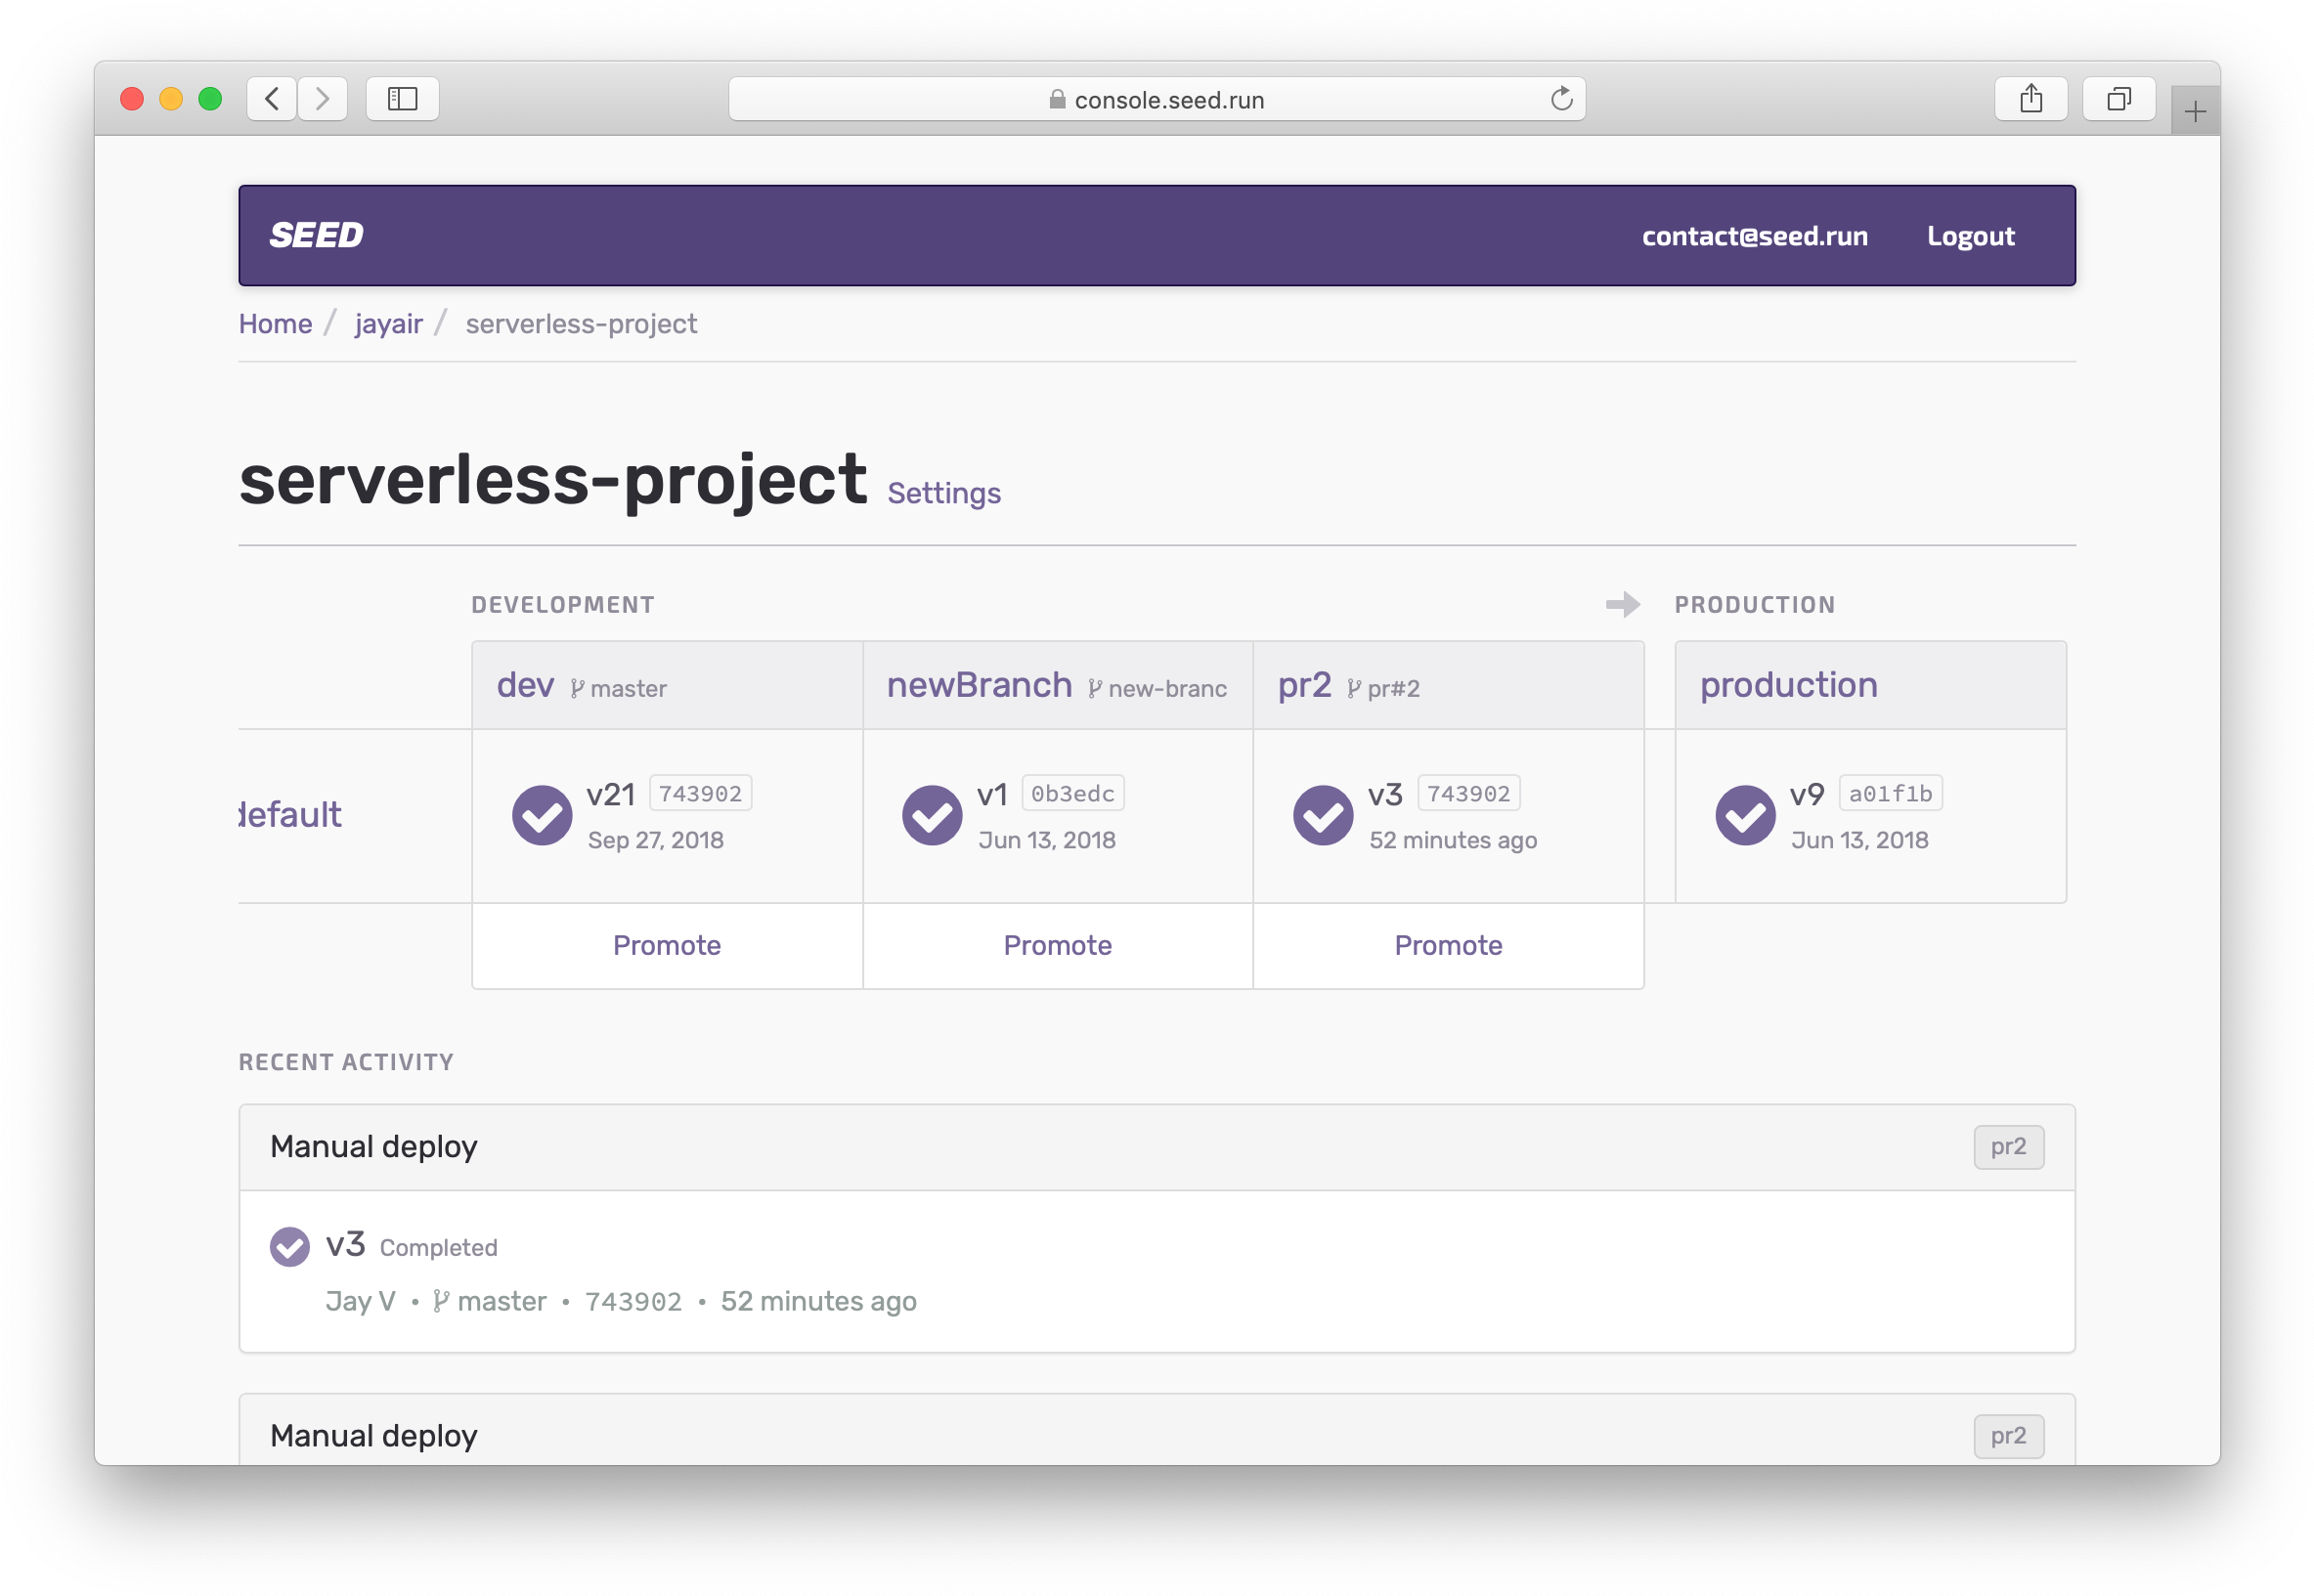Click the pr2 v3 checkmark status icon
2314x1596 pixels.
pyautogui.click(x=1323, y=815)
